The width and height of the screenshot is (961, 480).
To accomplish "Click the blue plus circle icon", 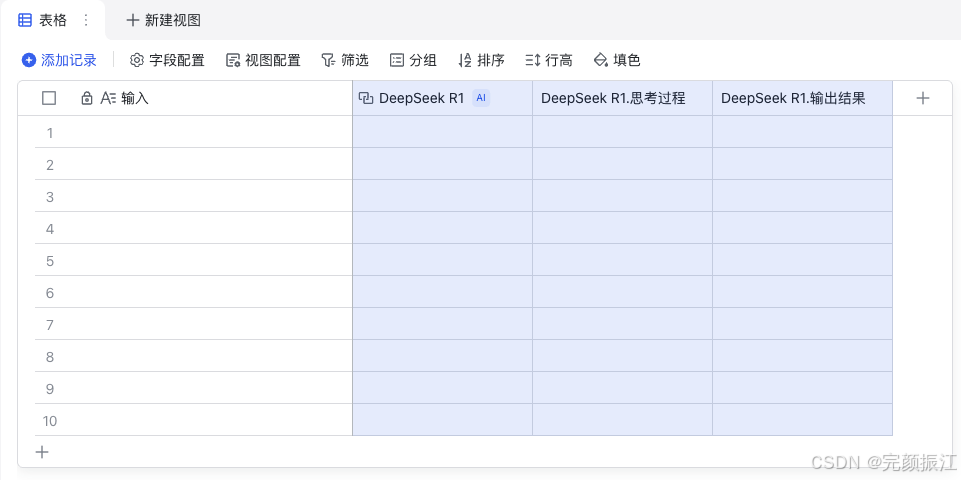I will tap(28, 60).
